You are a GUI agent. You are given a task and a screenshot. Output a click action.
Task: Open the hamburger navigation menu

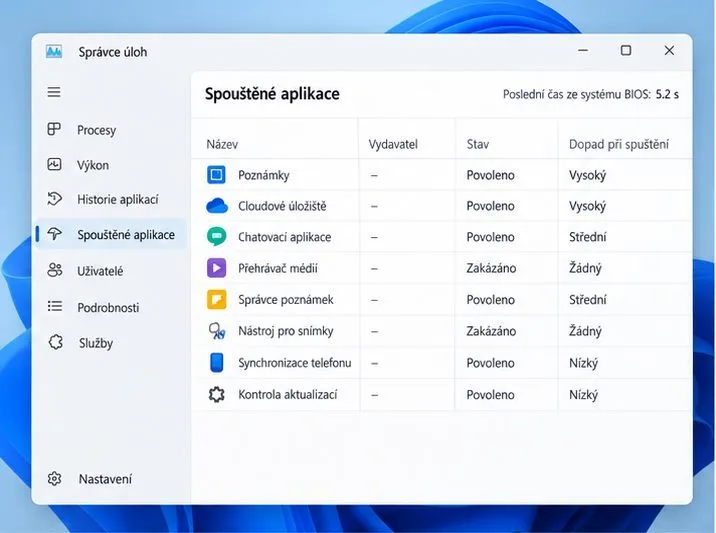(x=54, y=92)
